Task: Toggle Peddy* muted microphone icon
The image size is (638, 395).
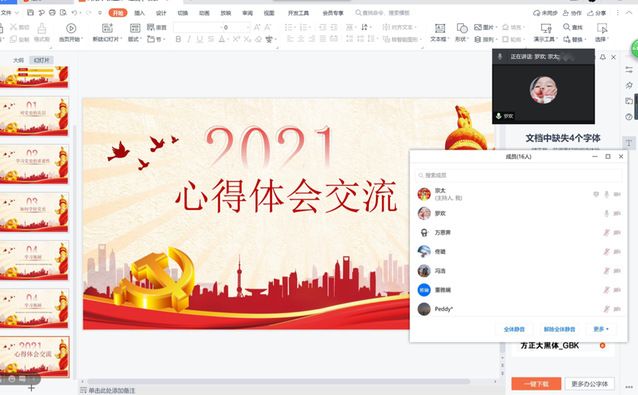Action: pos(606,309)
